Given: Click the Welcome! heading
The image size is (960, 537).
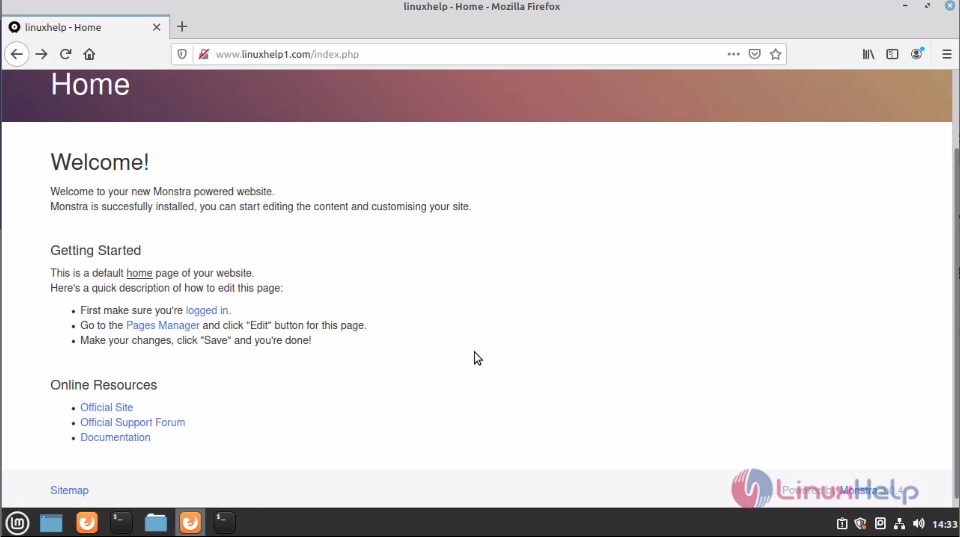Looking at the screenshot, I should tap(100, 162).
